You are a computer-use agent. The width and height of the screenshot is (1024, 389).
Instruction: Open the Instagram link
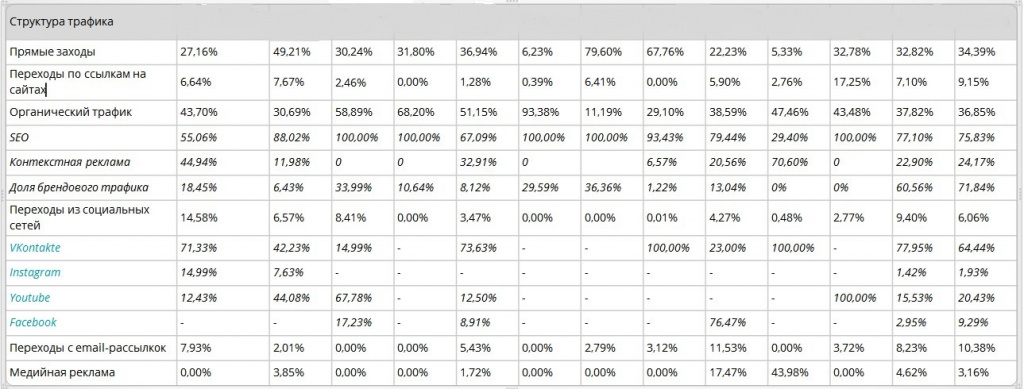35,273
